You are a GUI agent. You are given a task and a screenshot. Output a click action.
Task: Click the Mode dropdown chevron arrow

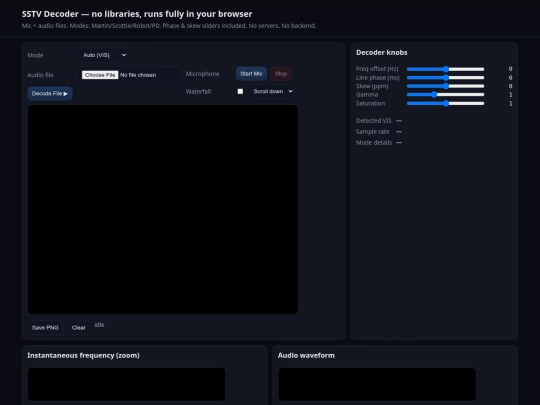[124, 55]
